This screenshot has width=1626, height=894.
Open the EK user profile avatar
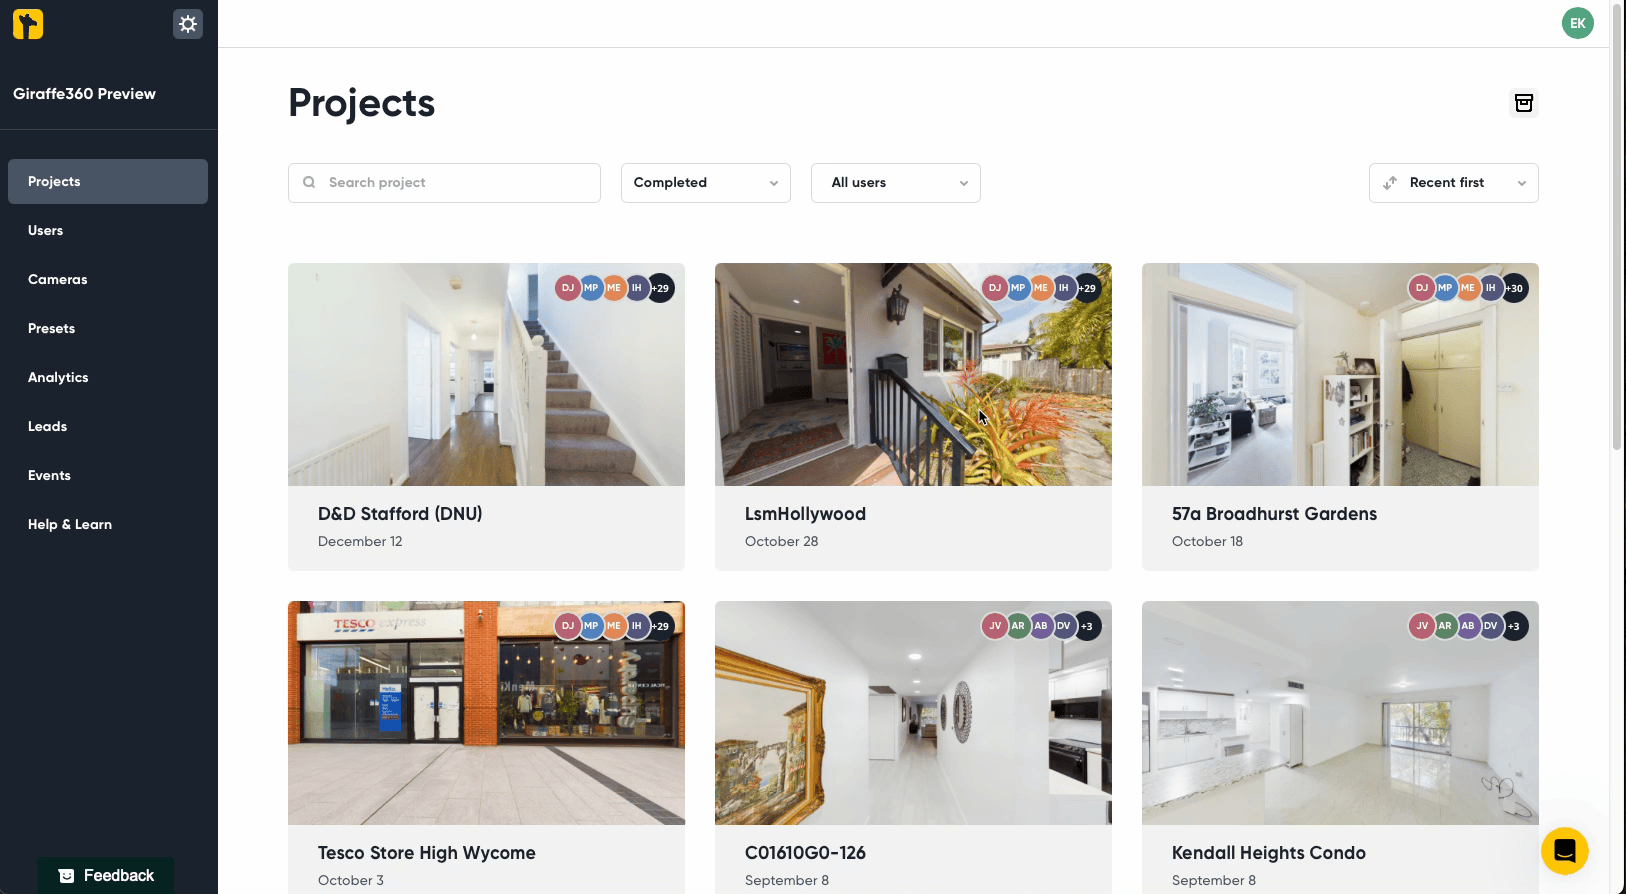(x=1577, y=23)
